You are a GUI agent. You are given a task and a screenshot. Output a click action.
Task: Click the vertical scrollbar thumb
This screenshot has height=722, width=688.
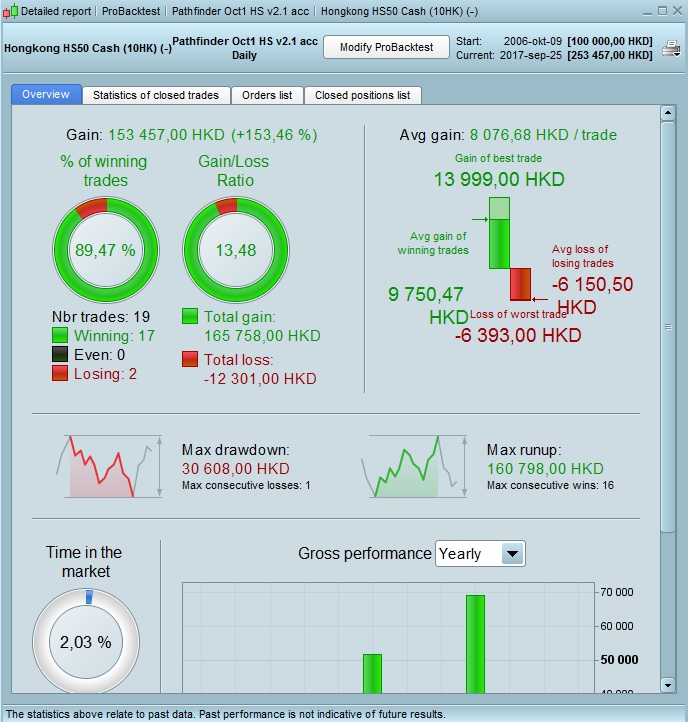tap(668, 327)
